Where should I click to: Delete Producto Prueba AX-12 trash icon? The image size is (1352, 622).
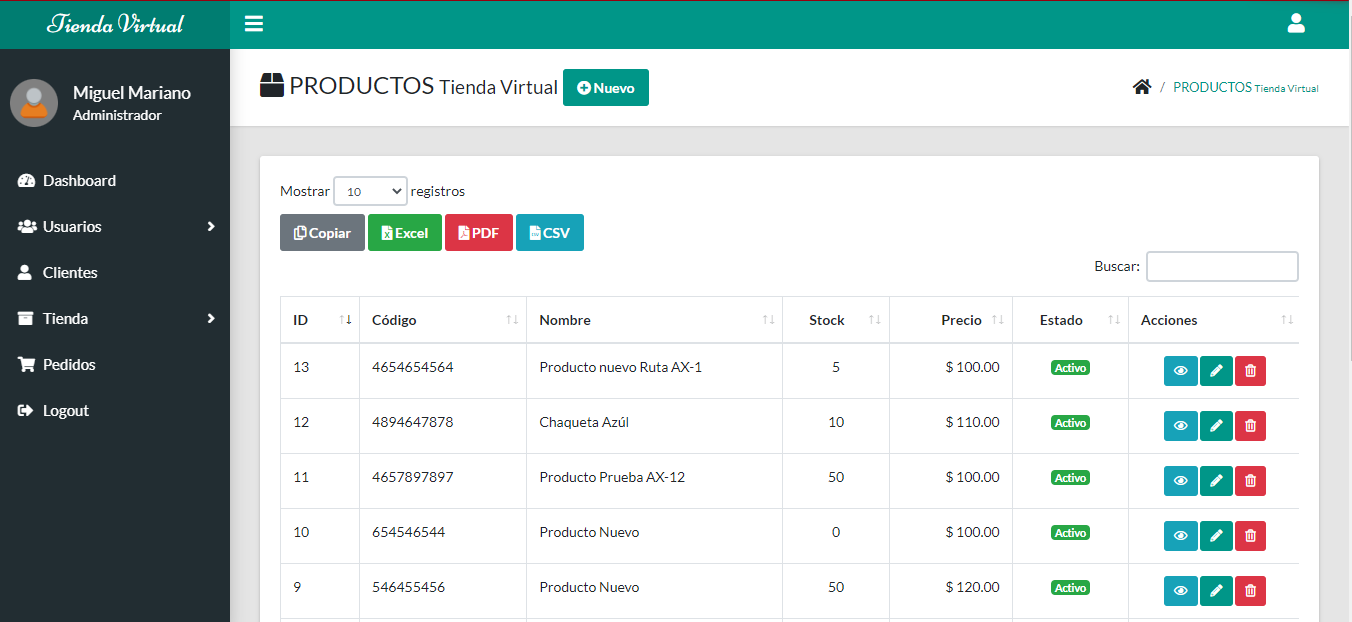tap(1250, 481)
